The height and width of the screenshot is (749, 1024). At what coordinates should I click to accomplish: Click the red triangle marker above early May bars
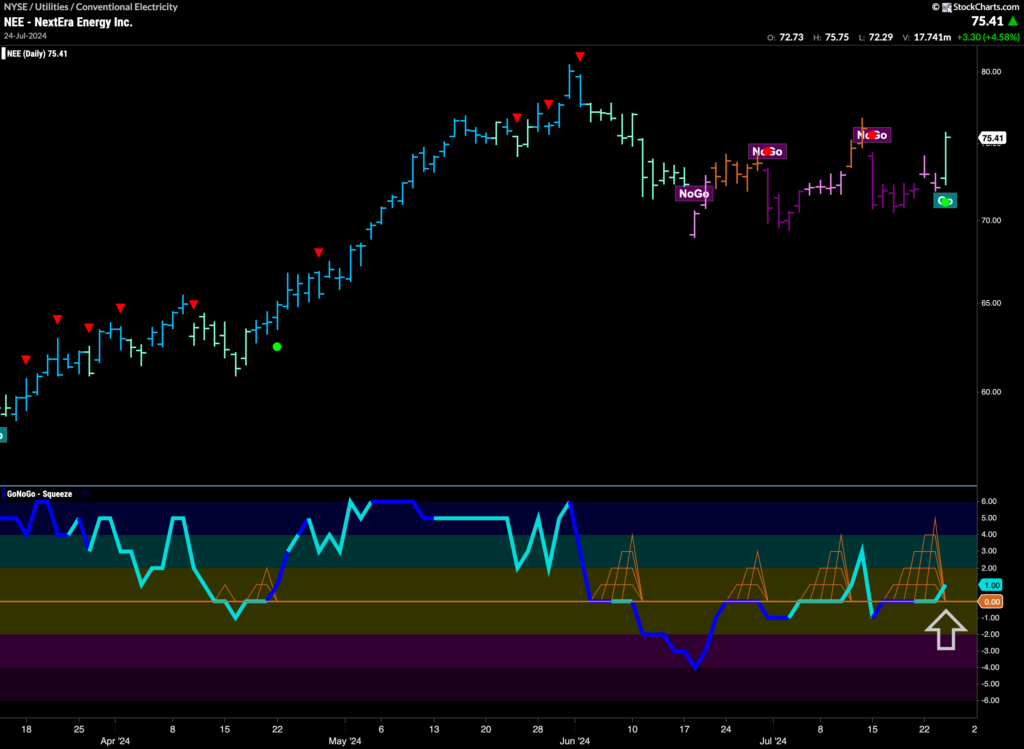pyautogui.click(x=319, y=253)
